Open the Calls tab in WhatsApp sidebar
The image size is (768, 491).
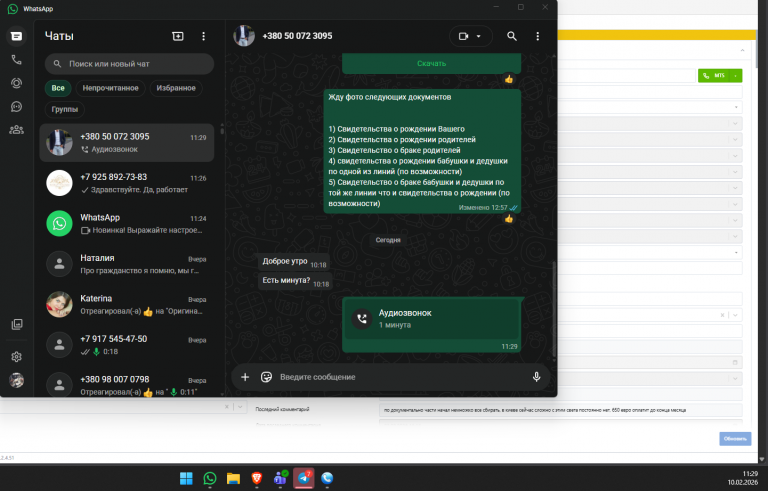coord(16,60)
